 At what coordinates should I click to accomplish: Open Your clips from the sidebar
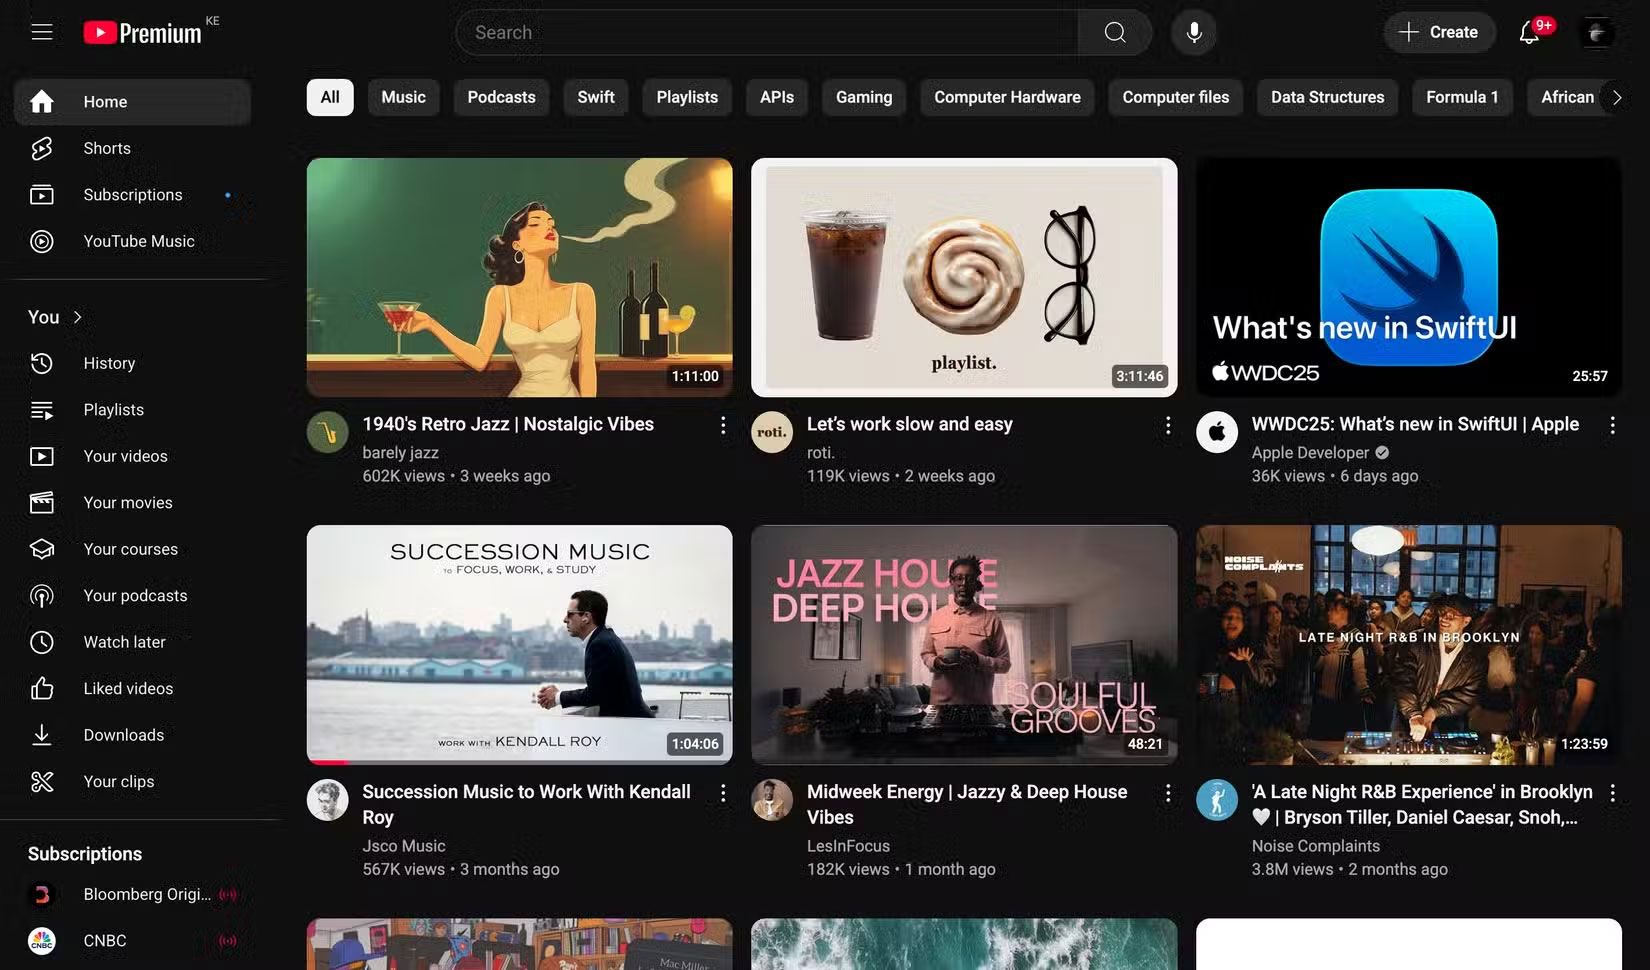click(x=118, y=781)
